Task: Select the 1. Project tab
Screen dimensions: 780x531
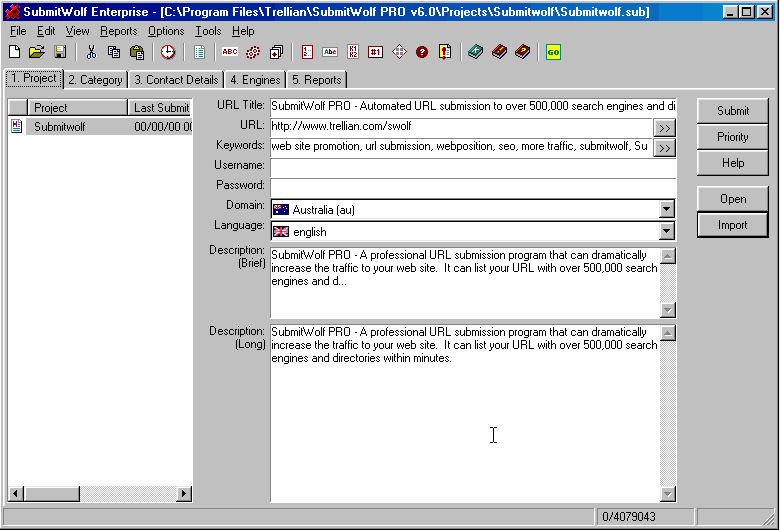Action: click(34, 79)
